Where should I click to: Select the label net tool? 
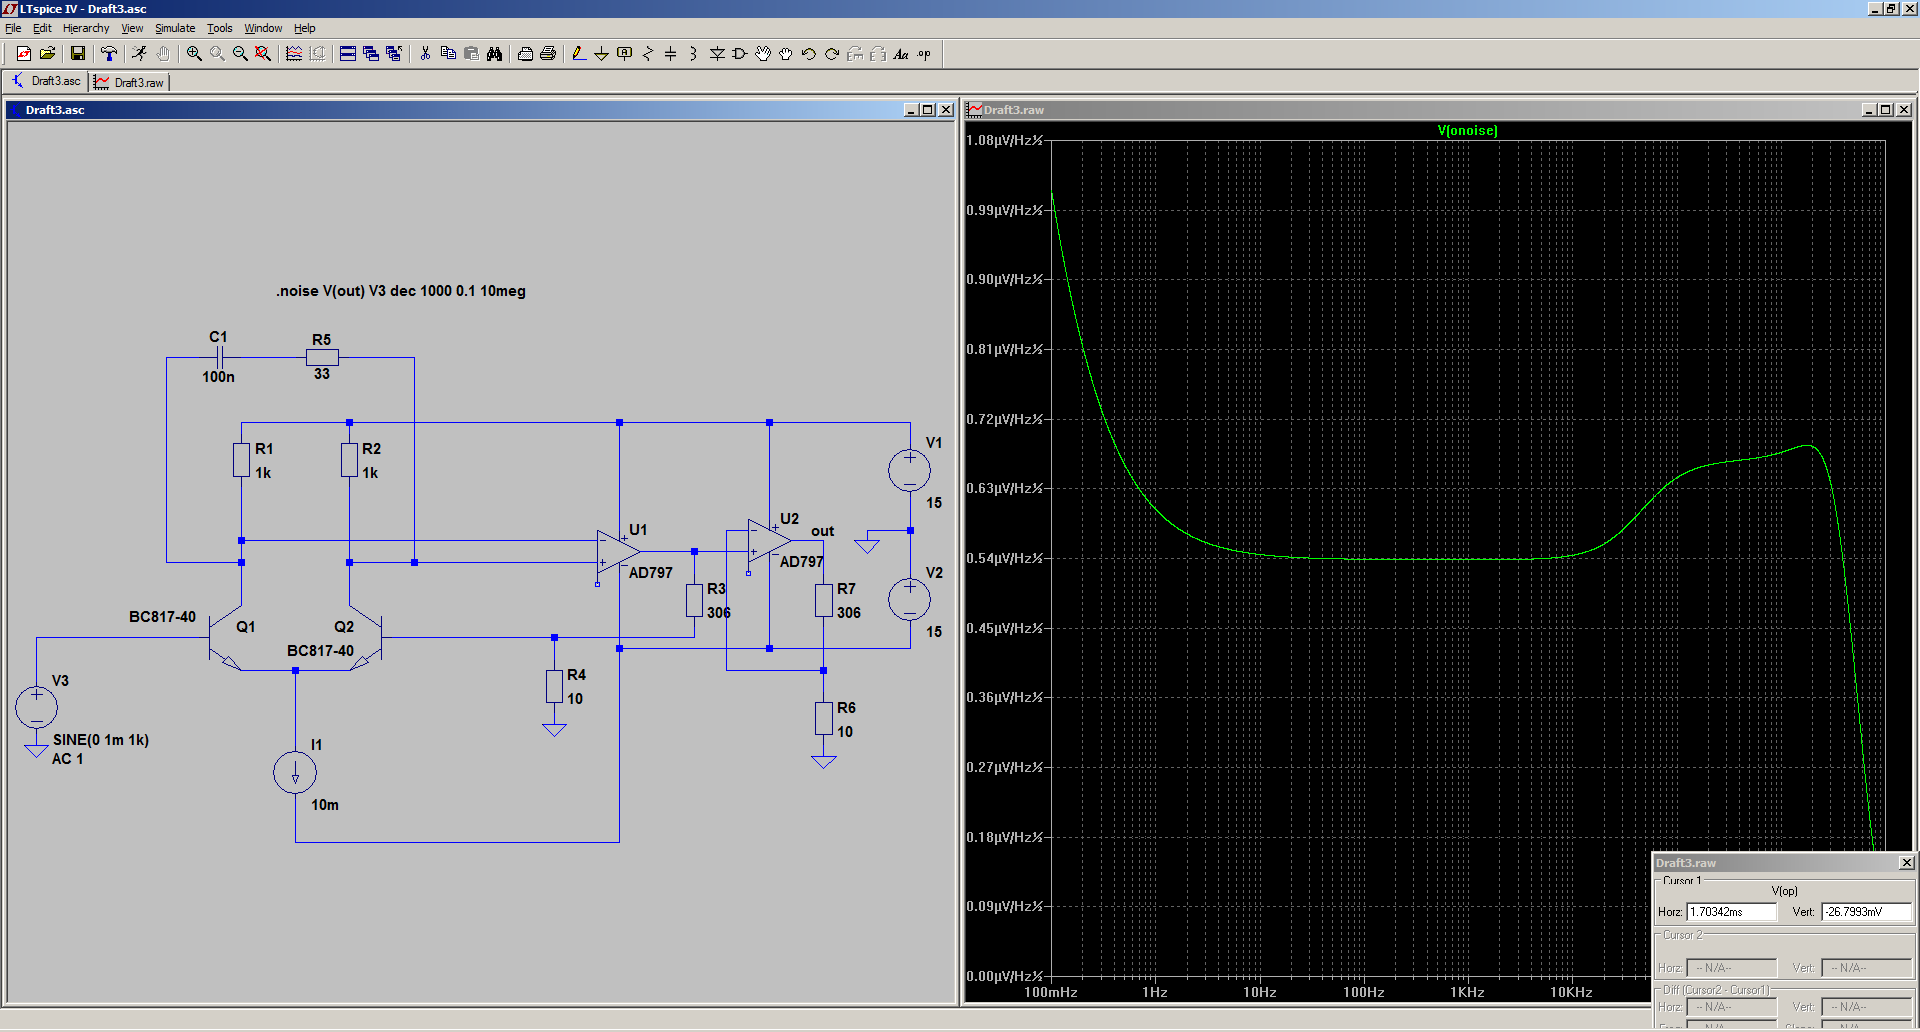coord(625,54)
